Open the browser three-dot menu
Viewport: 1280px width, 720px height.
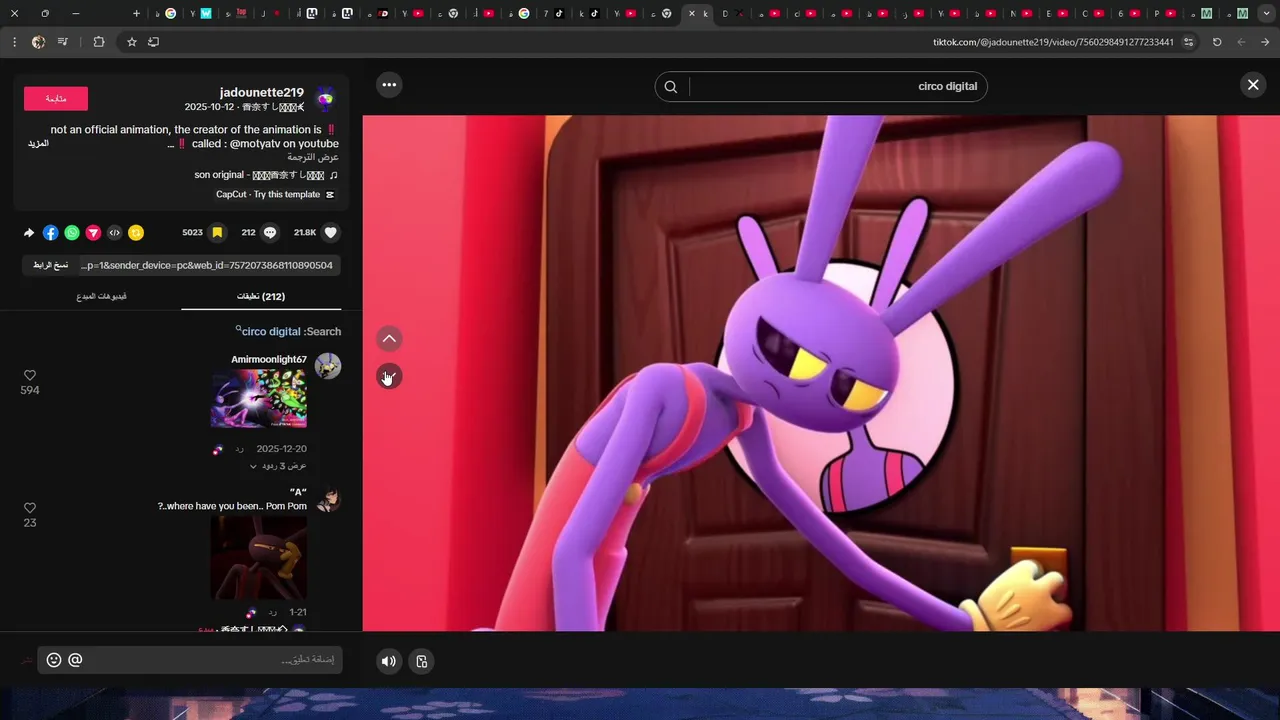pyautogui.click(x=14, y=42)
